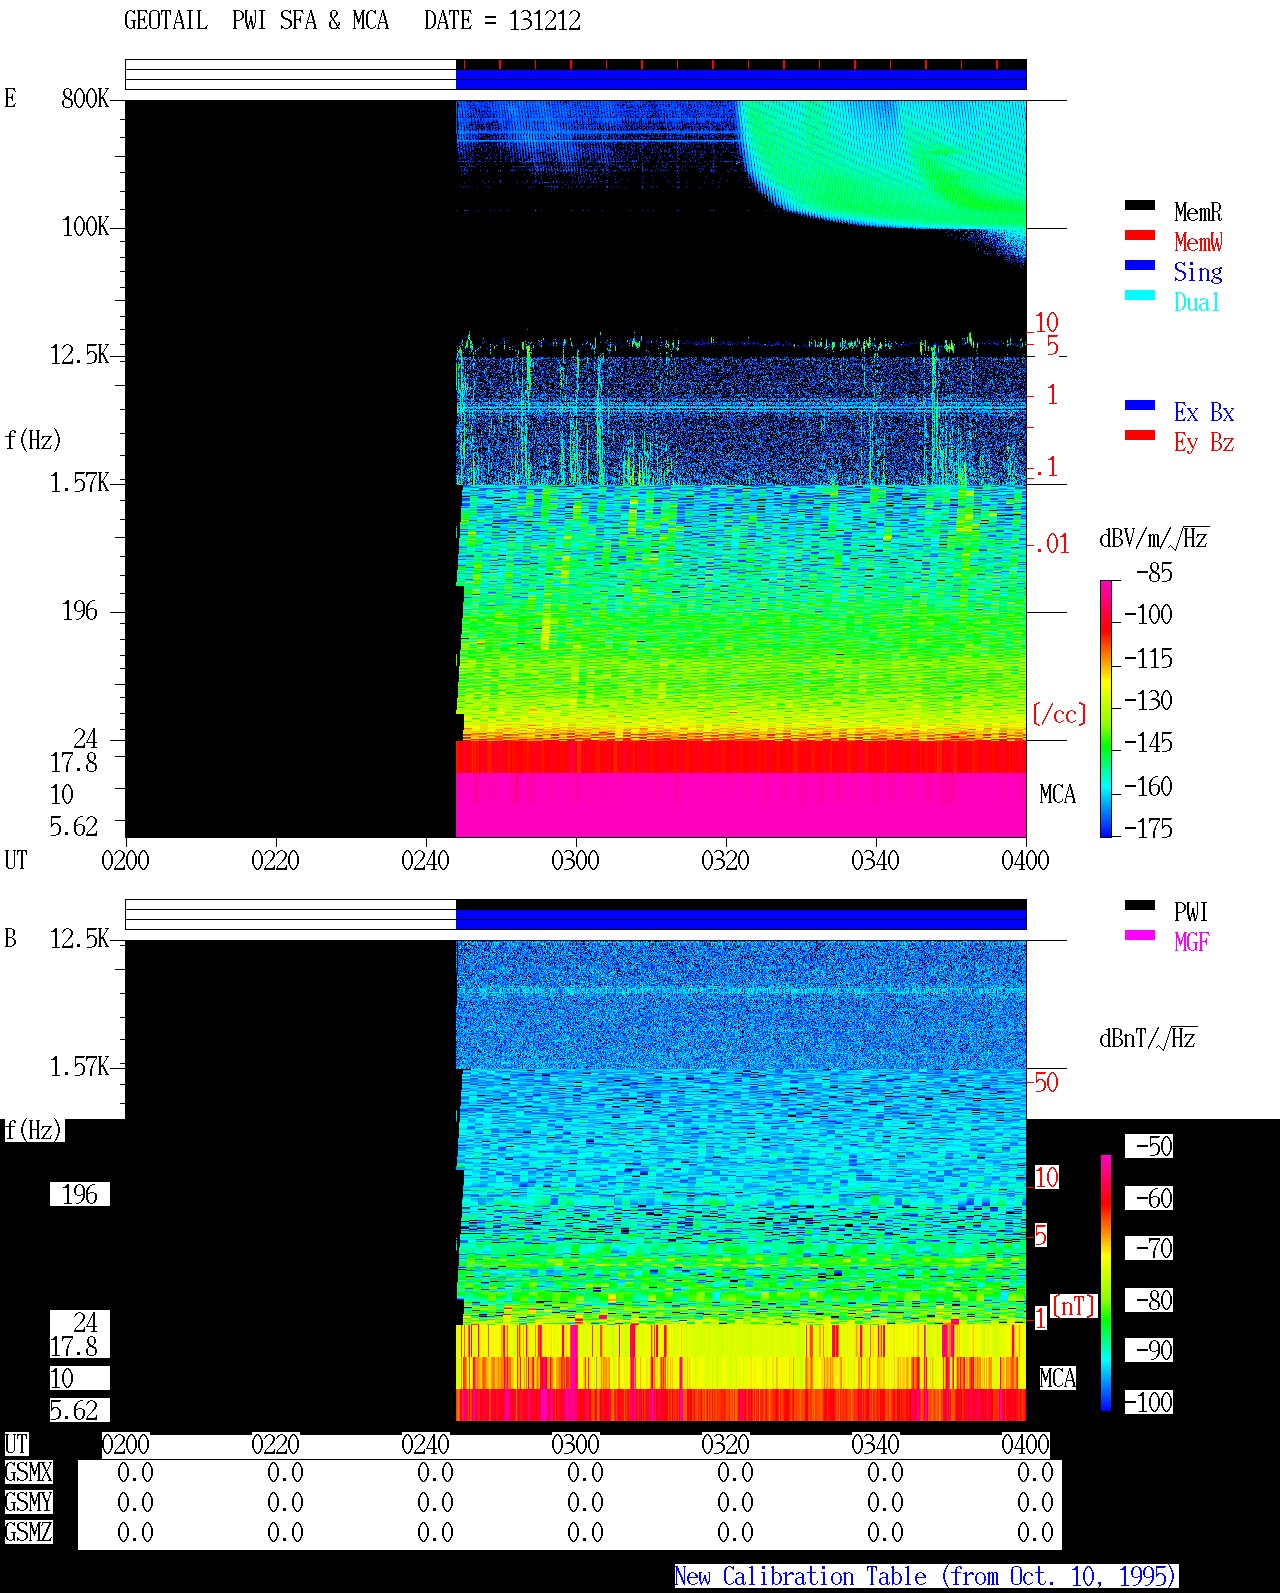Select the GSMZ row label
This screenshot has width=1280, height=1593.
[28, 1532]
